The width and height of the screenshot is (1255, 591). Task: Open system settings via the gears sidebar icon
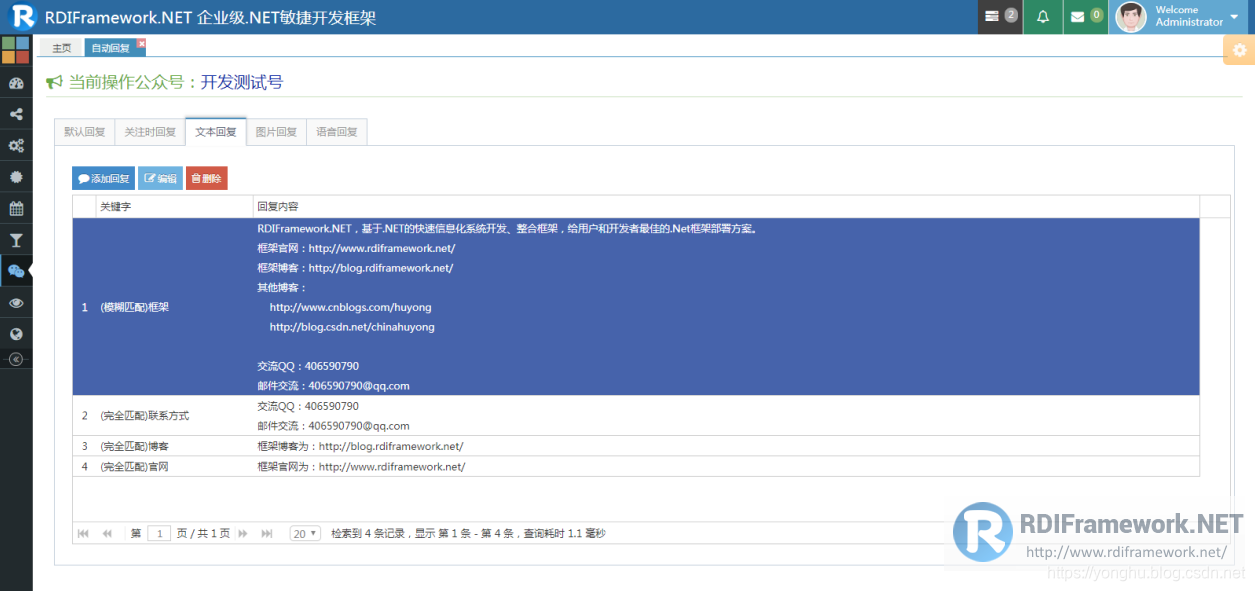[x=16, y=145]
